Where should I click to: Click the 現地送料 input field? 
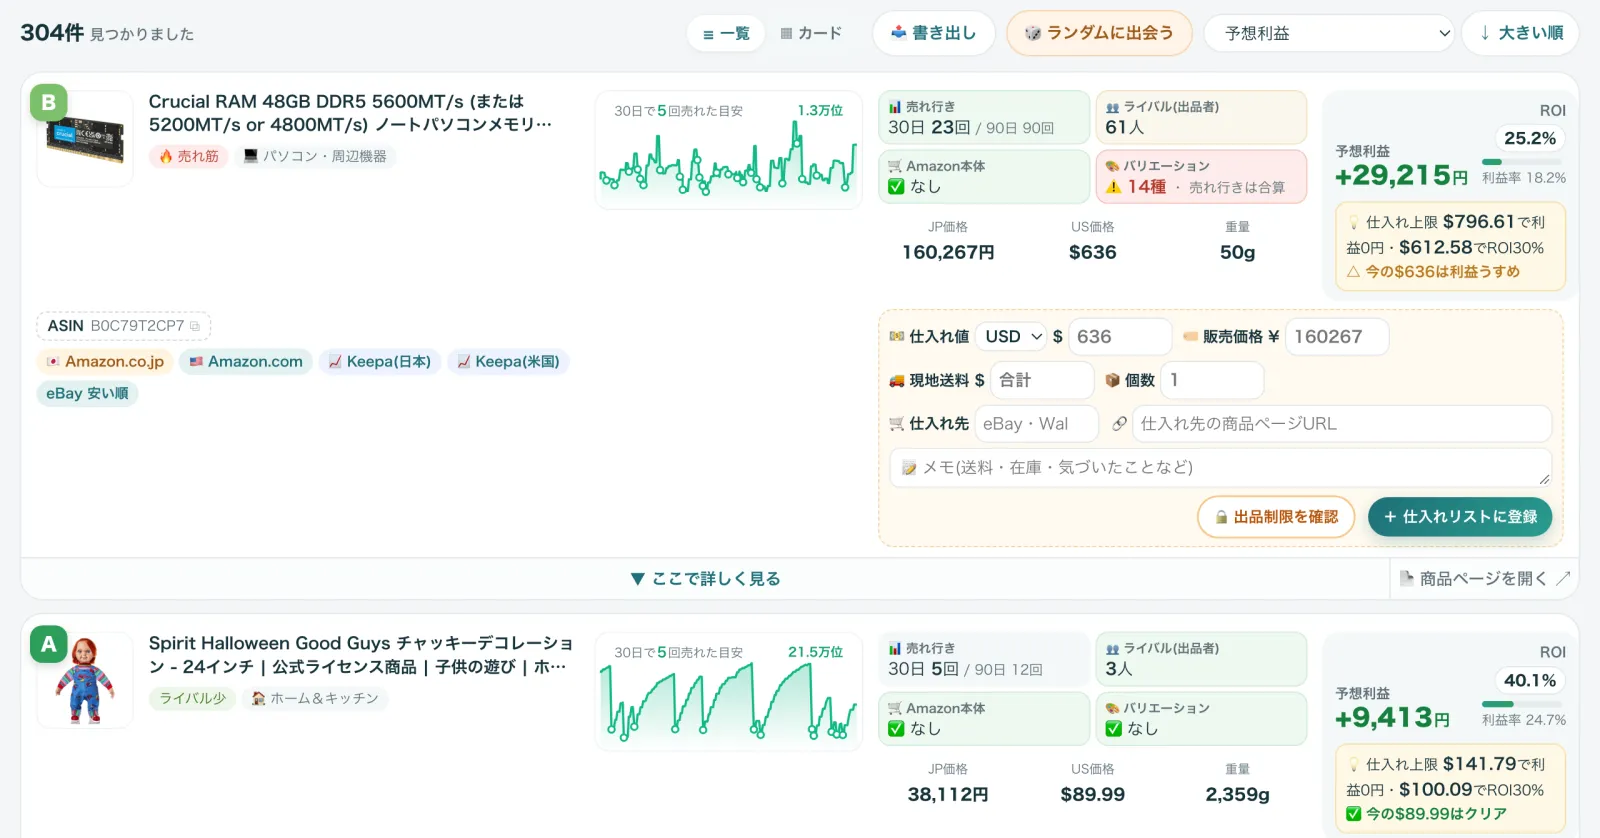pyautogui.click(x=1042, y=380)
